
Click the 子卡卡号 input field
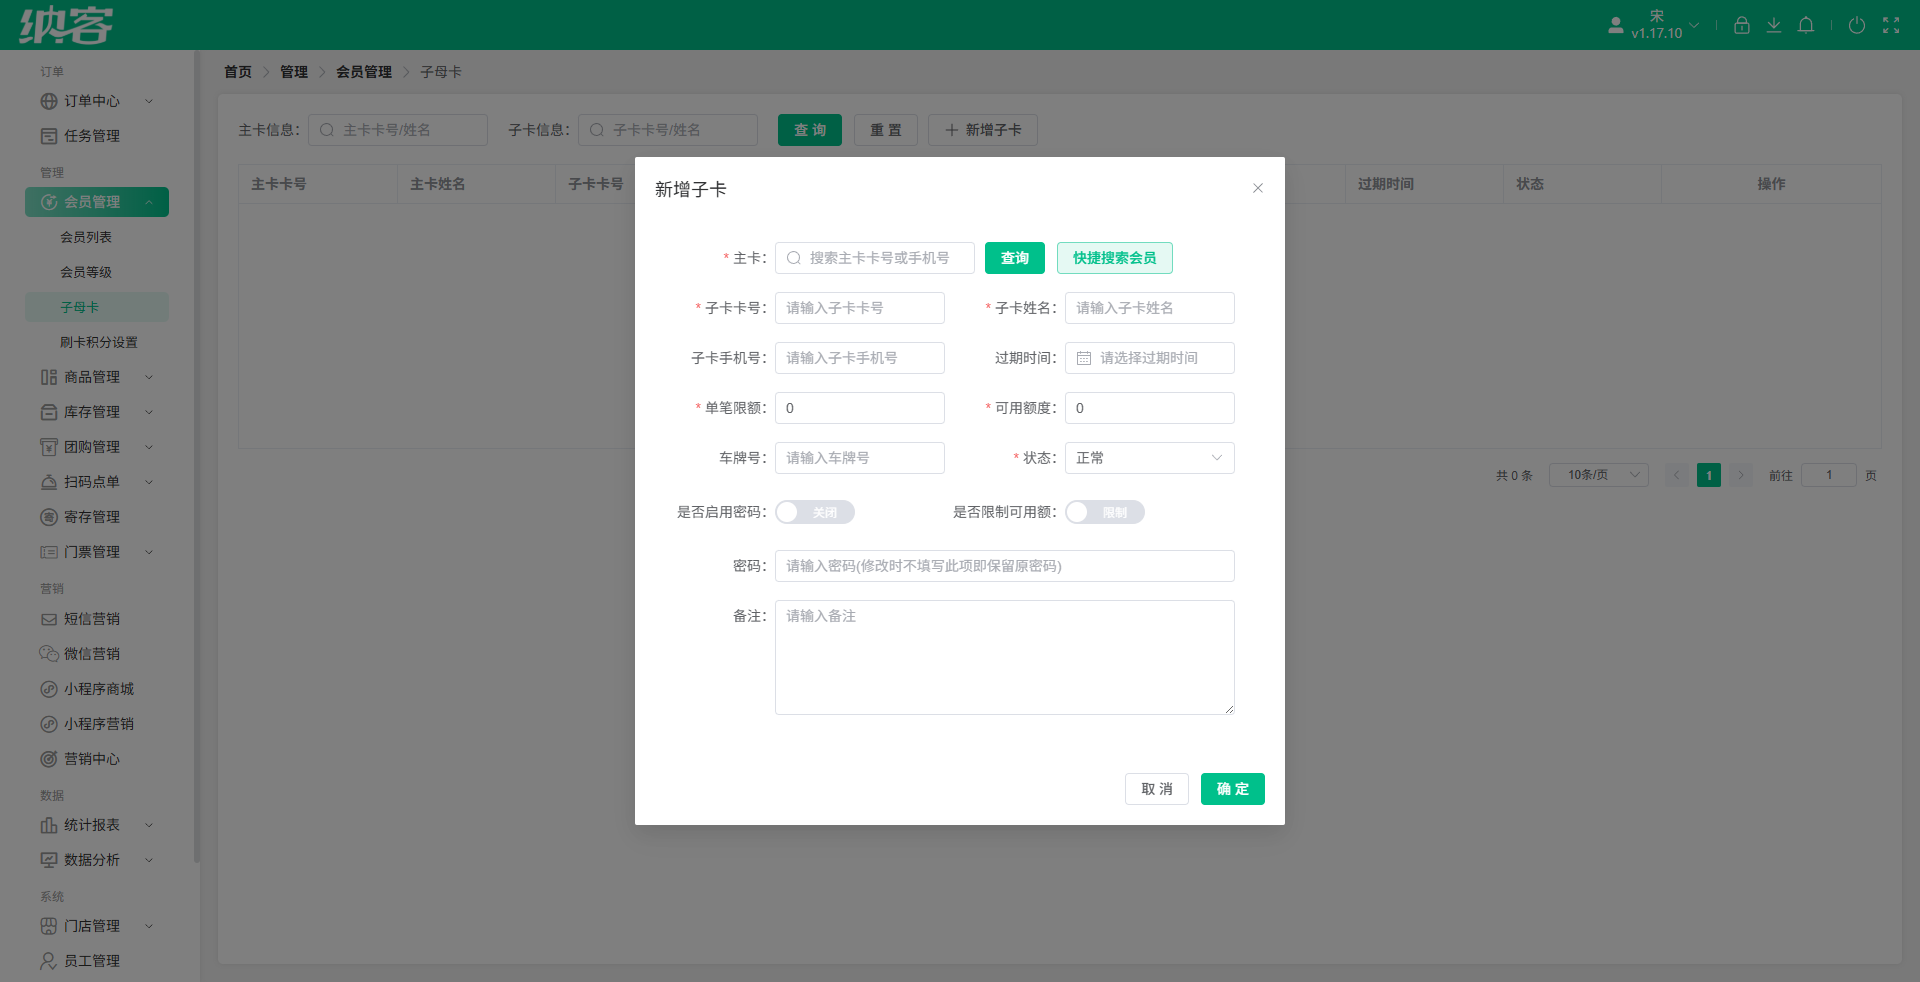point(859,308)
